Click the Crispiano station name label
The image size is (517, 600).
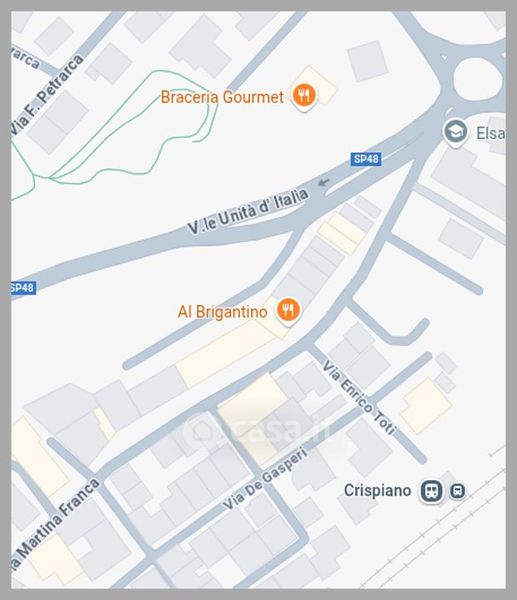377,491
